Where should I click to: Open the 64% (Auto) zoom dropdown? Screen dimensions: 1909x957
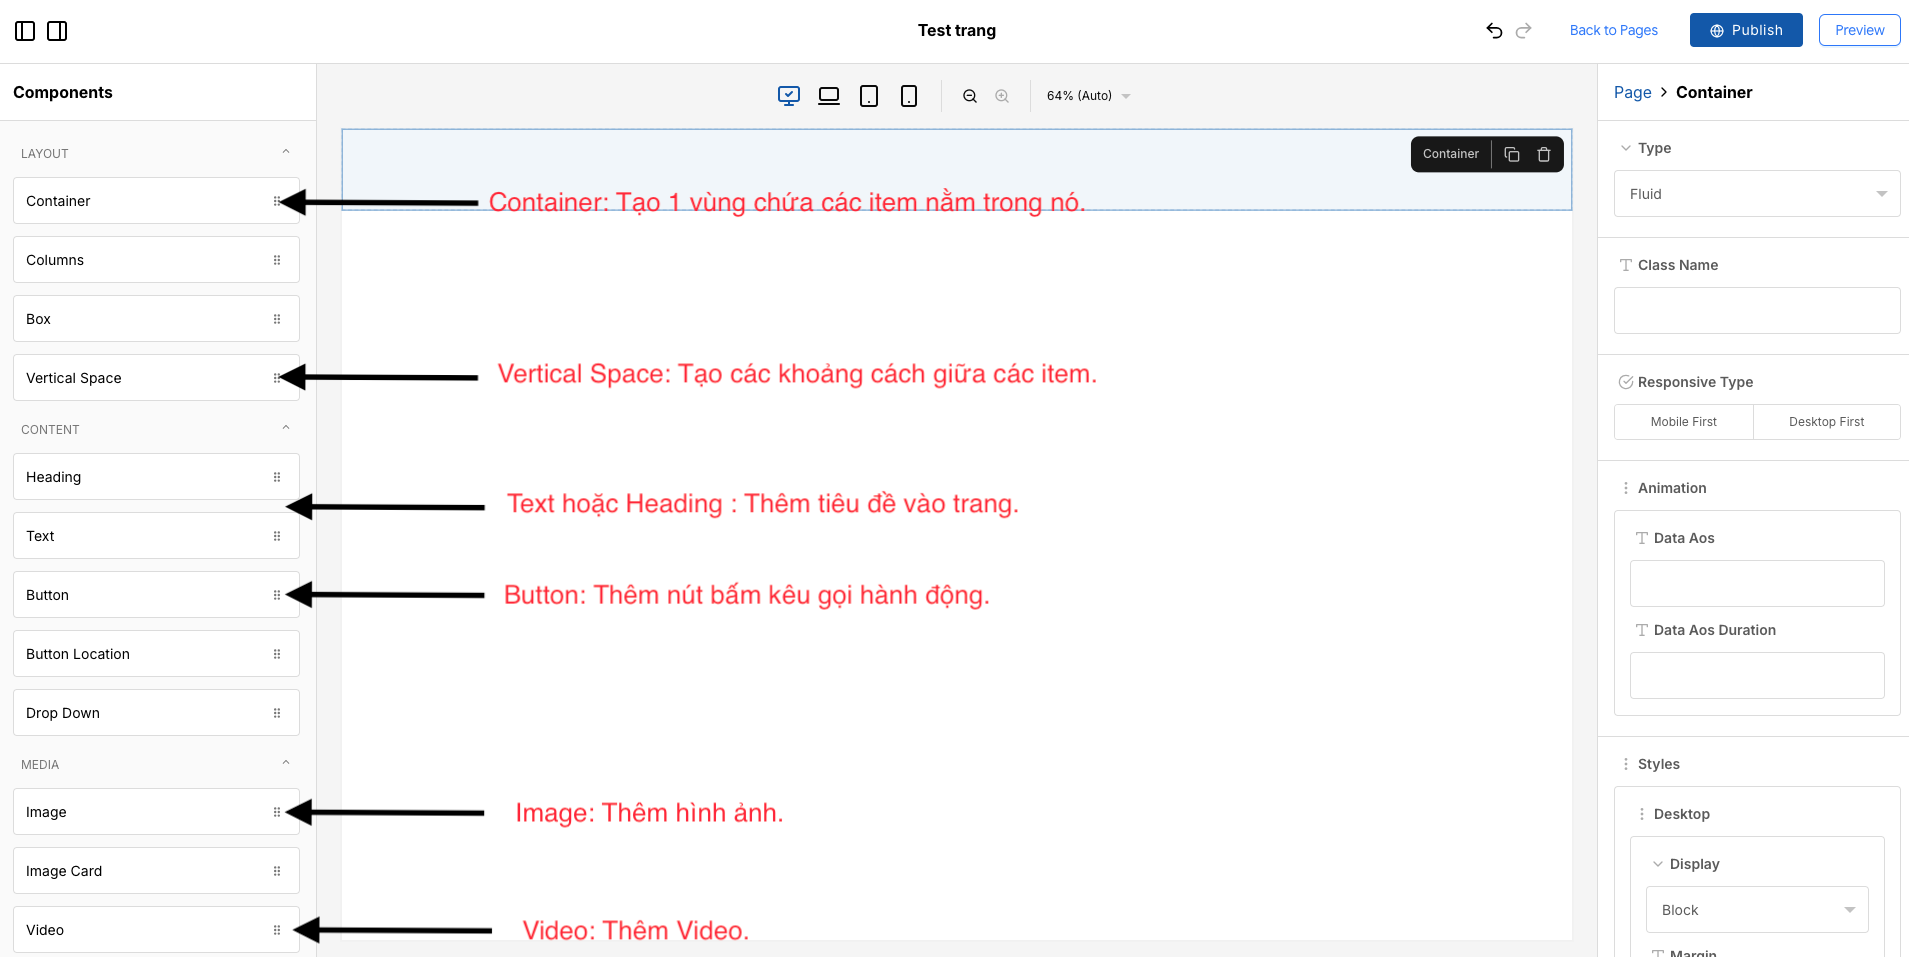tap(1088, 96)
